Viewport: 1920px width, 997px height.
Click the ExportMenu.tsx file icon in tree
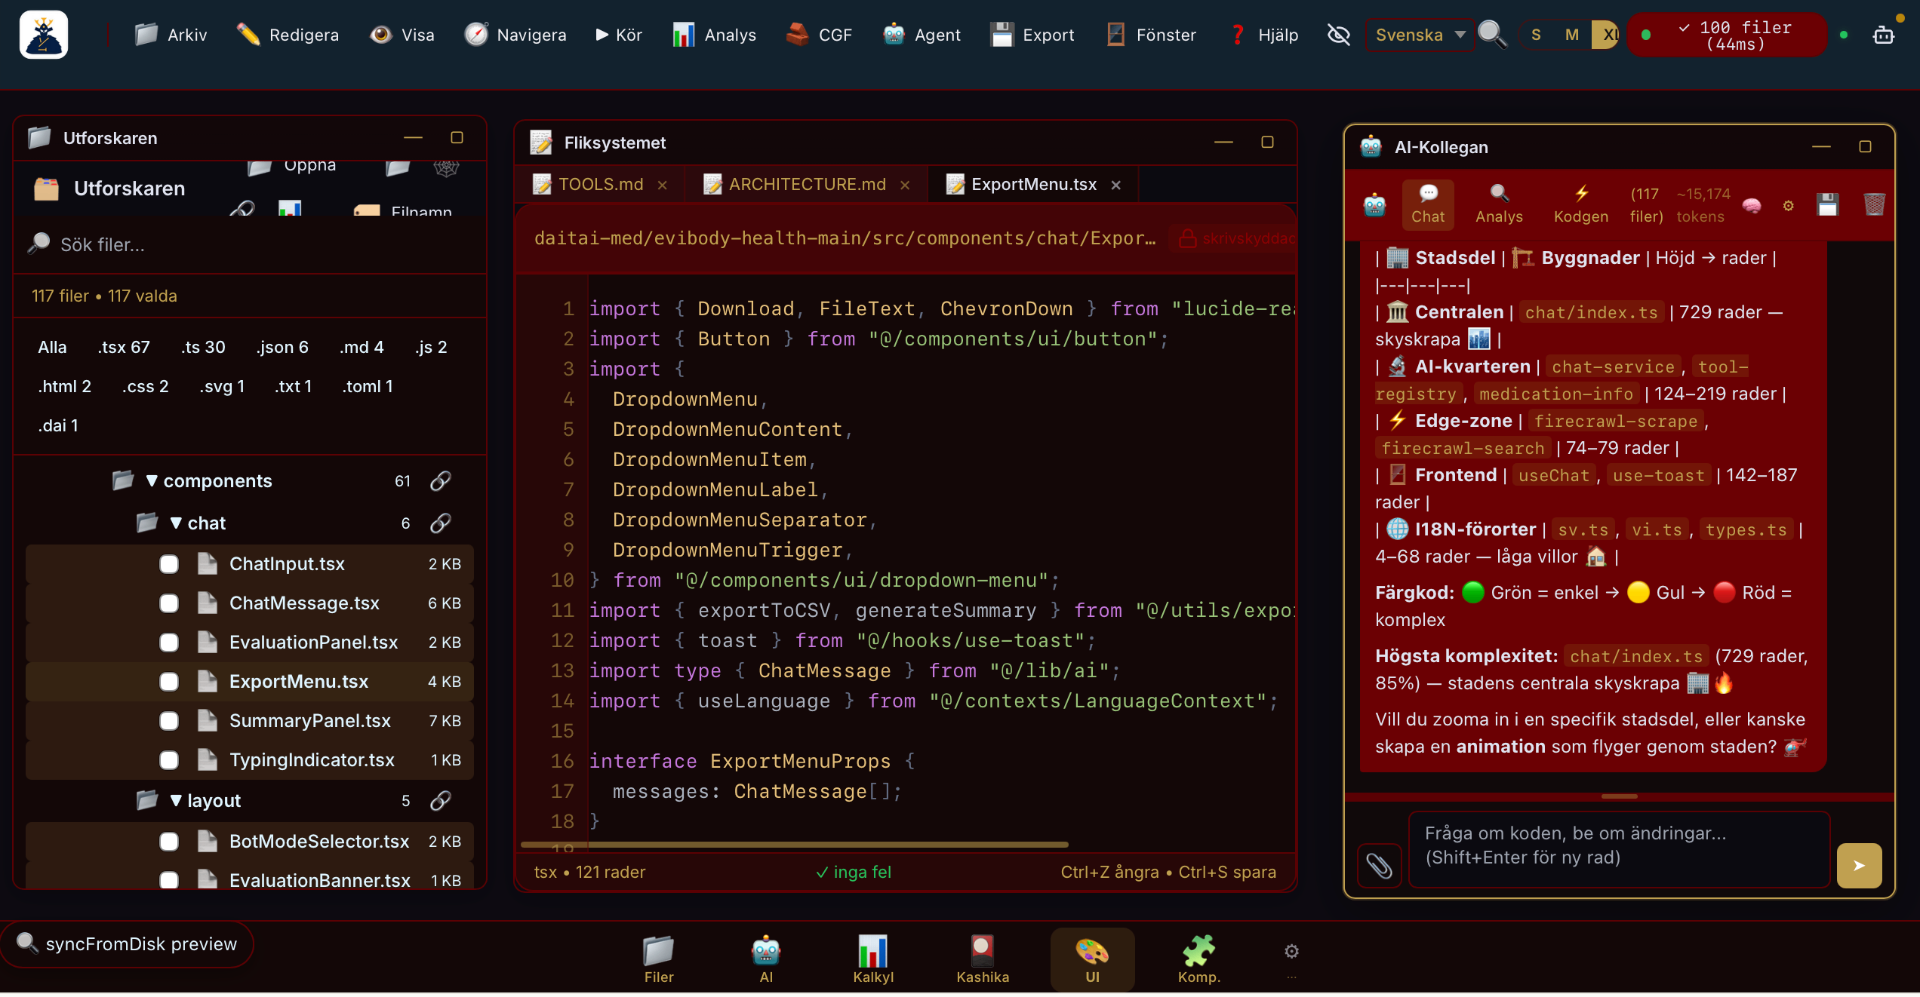207,682
